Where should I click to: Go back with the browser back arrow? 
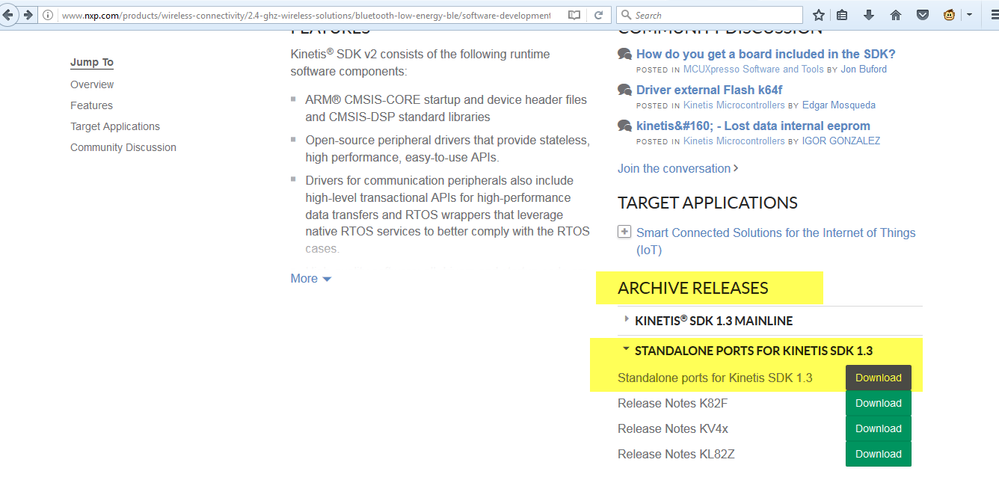pos(8,15)
